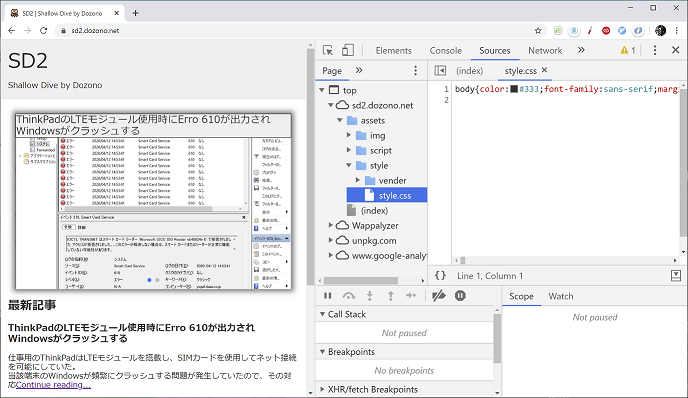Viewport: 688px width, 398px height.
Task: Expand the vender folder
Action: [358, 180]
